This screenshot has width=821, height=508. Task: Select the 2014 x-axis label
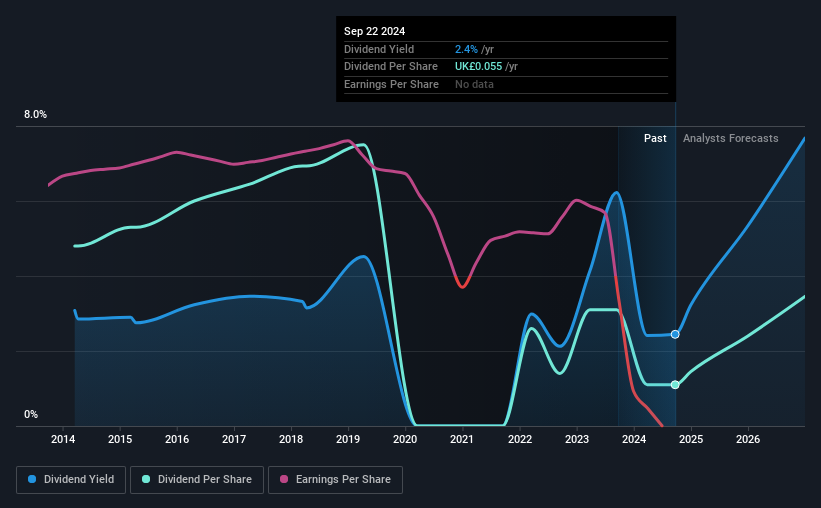(x=63, y=439)
